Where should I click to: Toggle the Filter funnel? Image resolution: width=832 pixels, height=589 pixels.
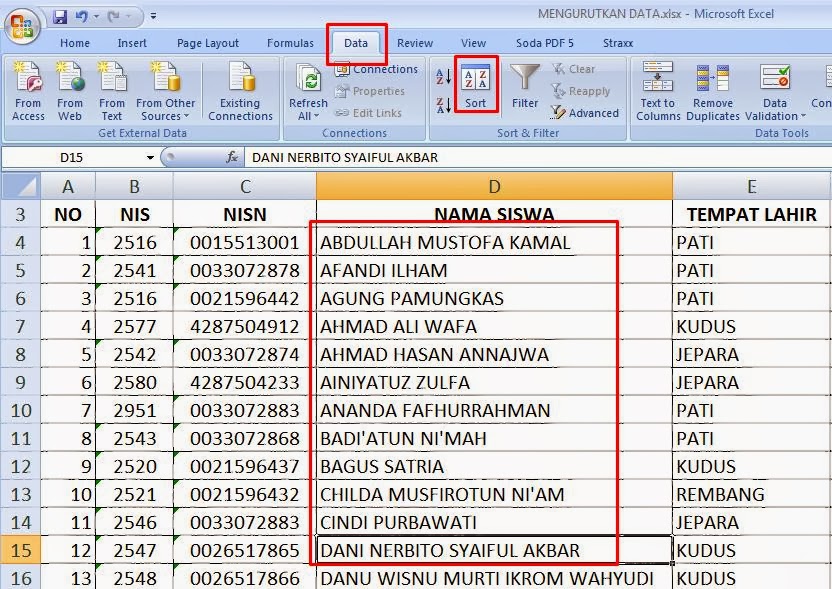(x=525, y=86)
